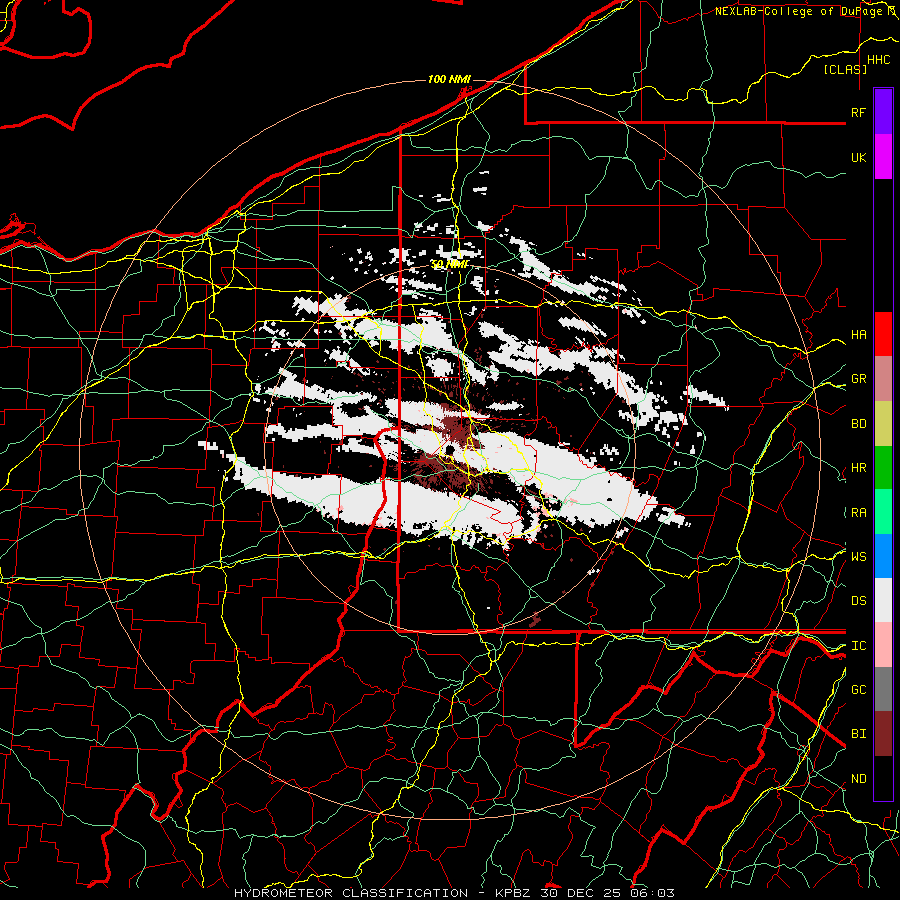Select the light pink IC legend swatch
Screen dimensions: 900x900
click(x=883, y=645)
